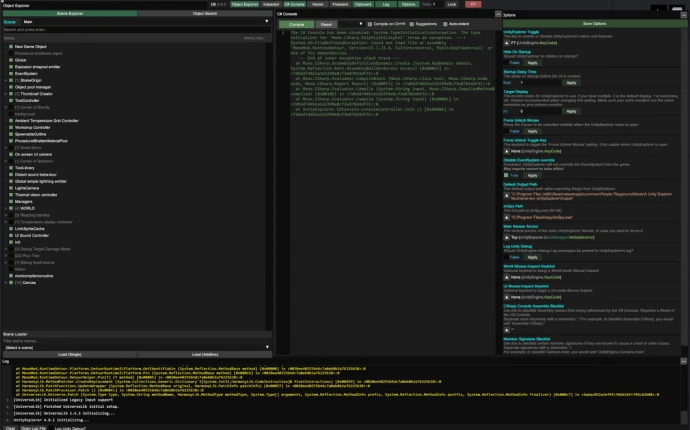690x430 pixels.
Task: Enable the Compile on Ctrl+R checkbox
Action: tap(370, 24)
